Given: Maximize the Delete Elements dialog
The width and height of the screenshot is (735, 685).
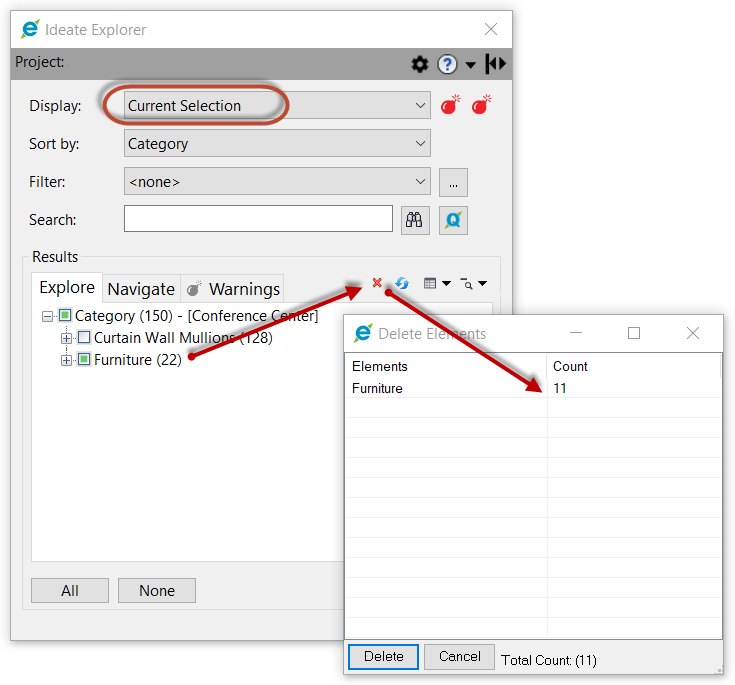Looking at the screenshot, I should click(634, 333).
